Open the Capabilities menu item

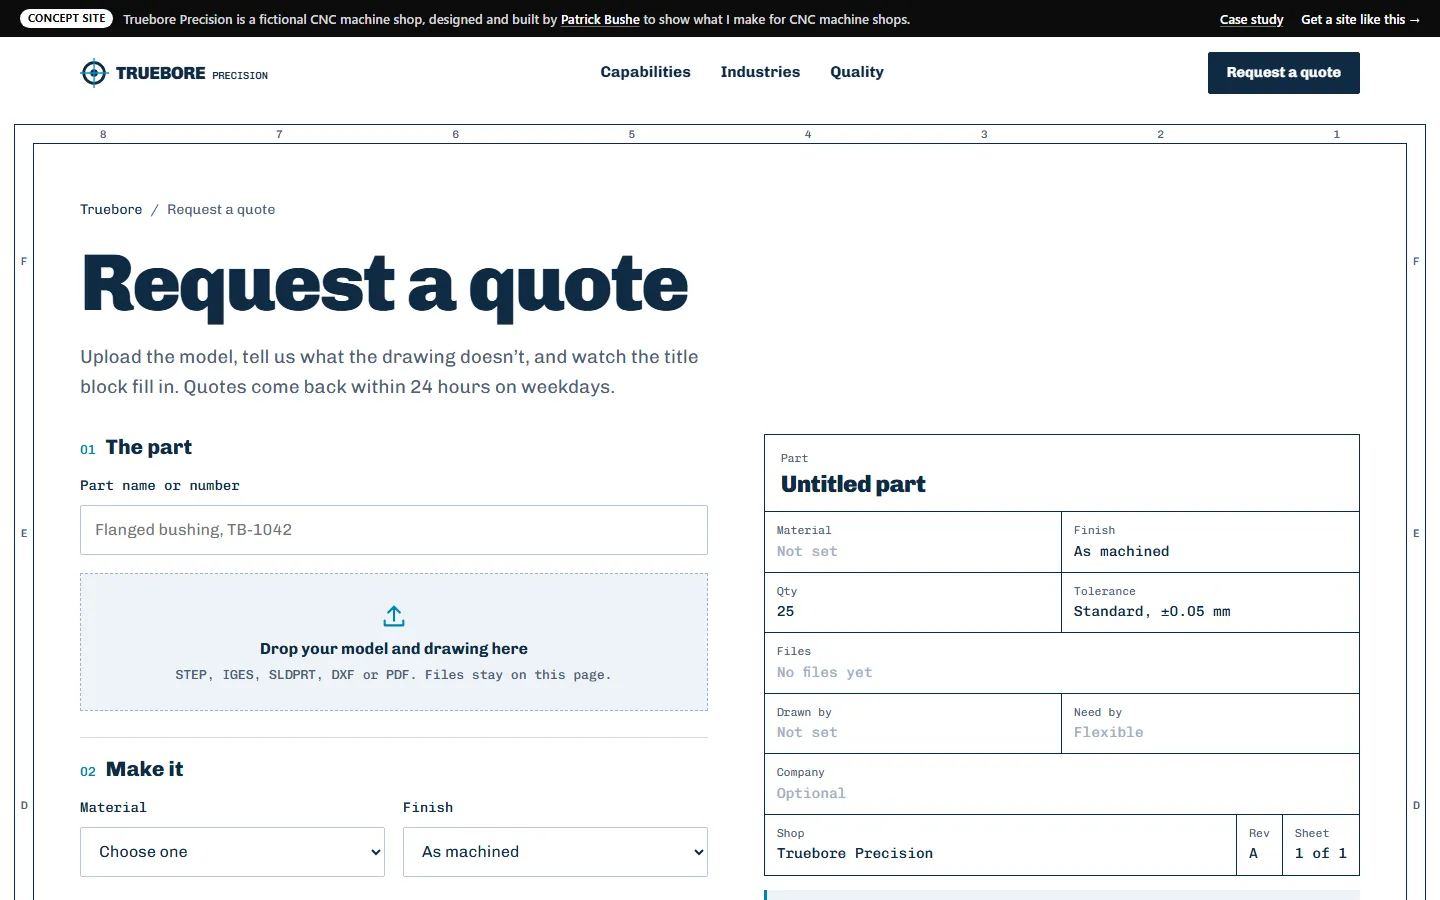pyautogui.click(x=645, y=72)
